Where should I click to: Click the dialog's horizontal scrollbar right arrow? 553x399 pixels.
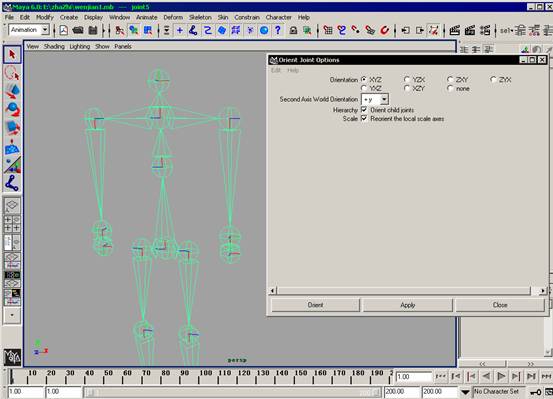543,291
